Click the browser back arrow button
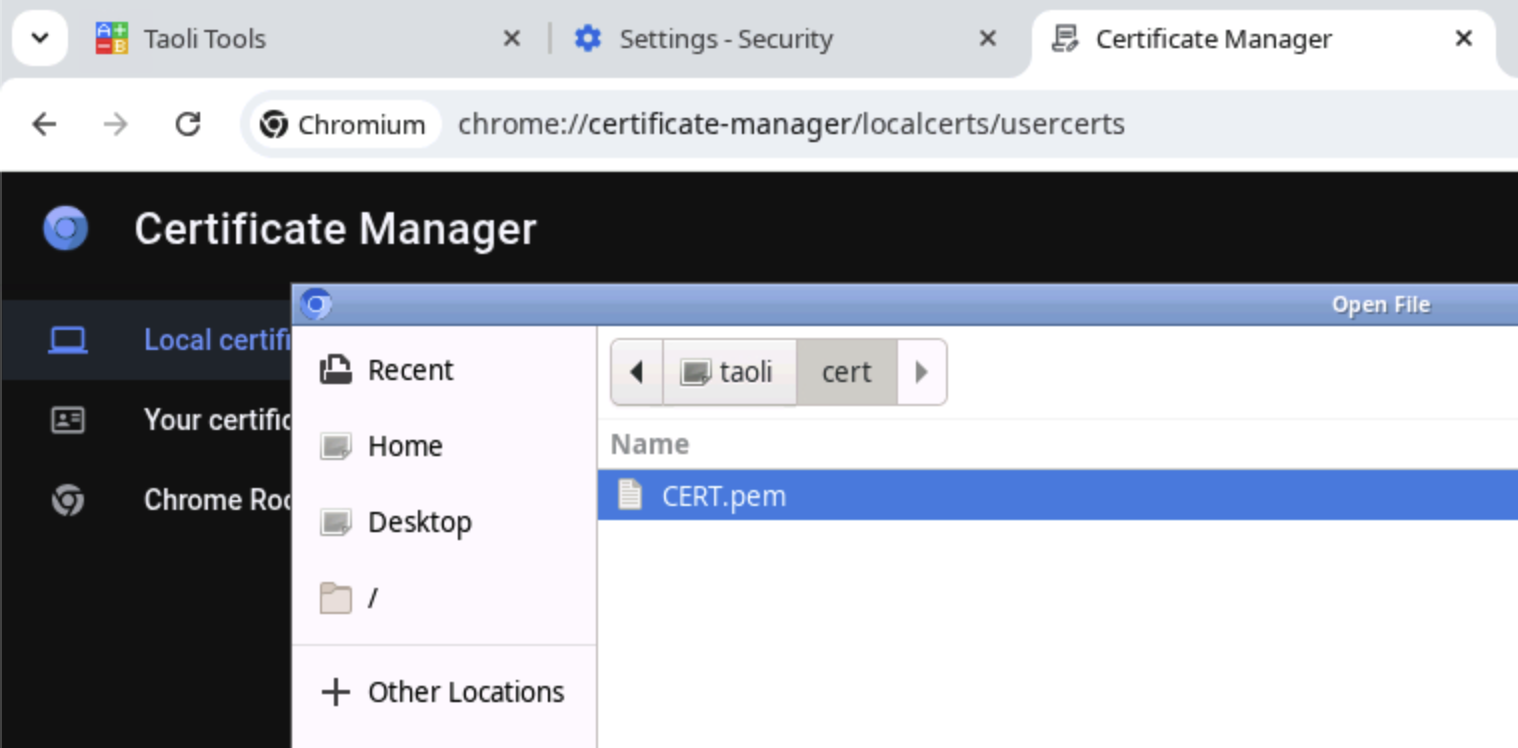This screenshot has height=748, width=1518. (44, 124)
